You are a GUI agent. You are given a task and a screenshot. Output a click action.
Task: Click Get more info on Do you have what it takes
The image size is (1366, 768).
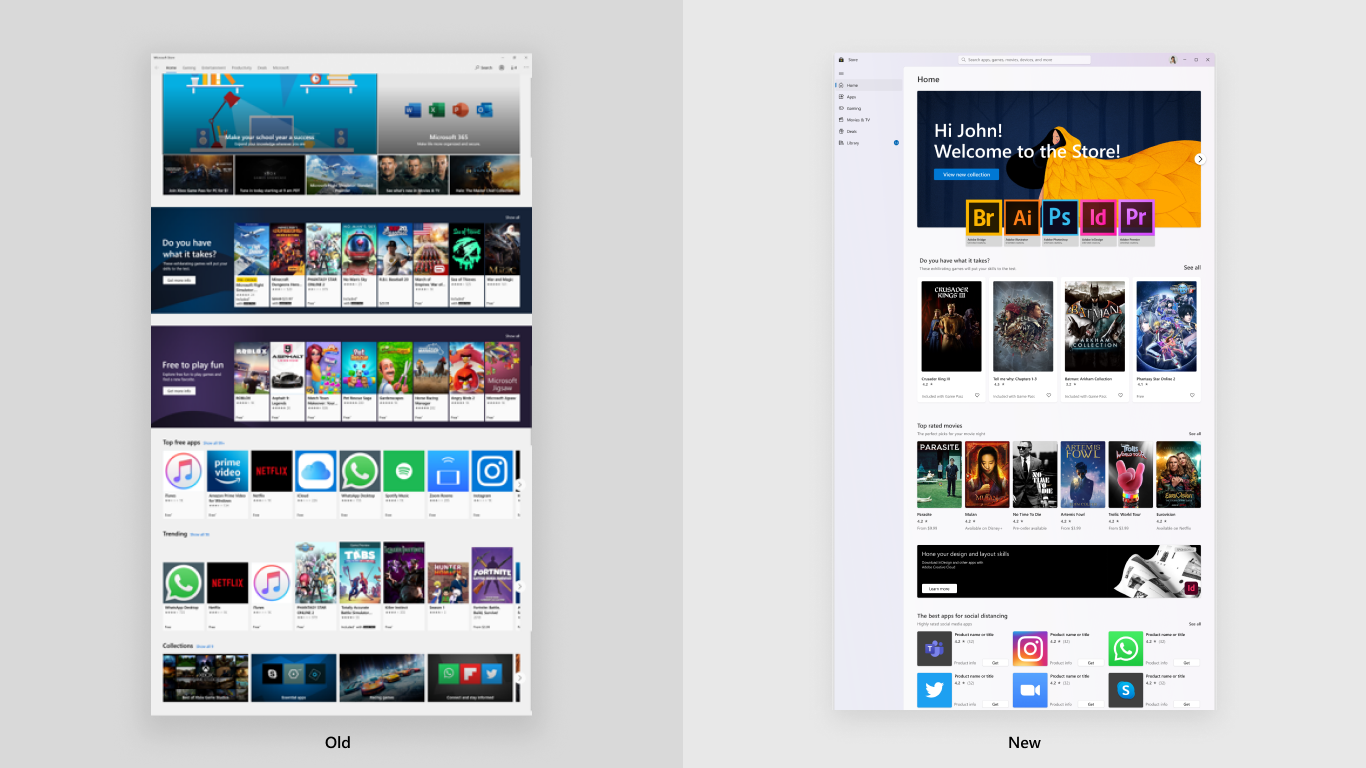(179, 281)
